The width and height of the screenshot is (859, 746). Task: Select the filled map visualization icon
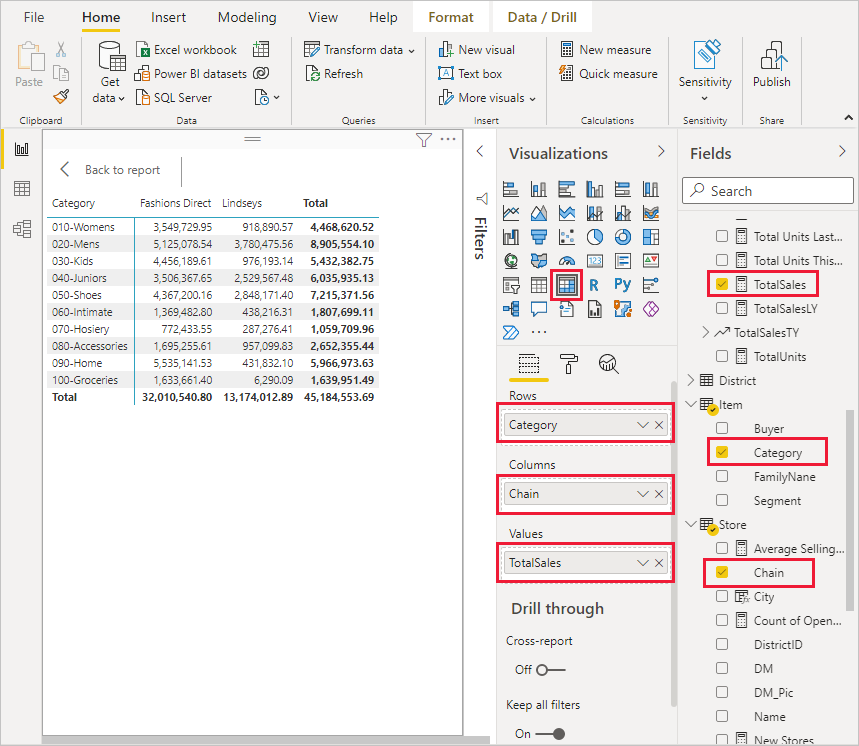tap(539, 260)
